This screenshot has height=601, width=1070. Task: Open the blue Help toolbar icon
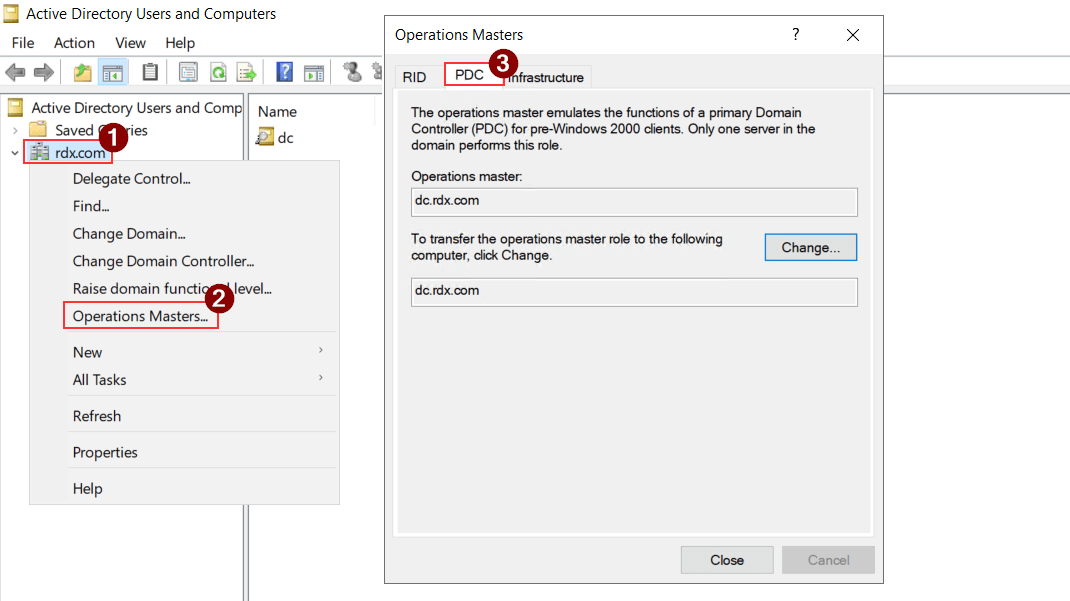[x=285, y=72]
